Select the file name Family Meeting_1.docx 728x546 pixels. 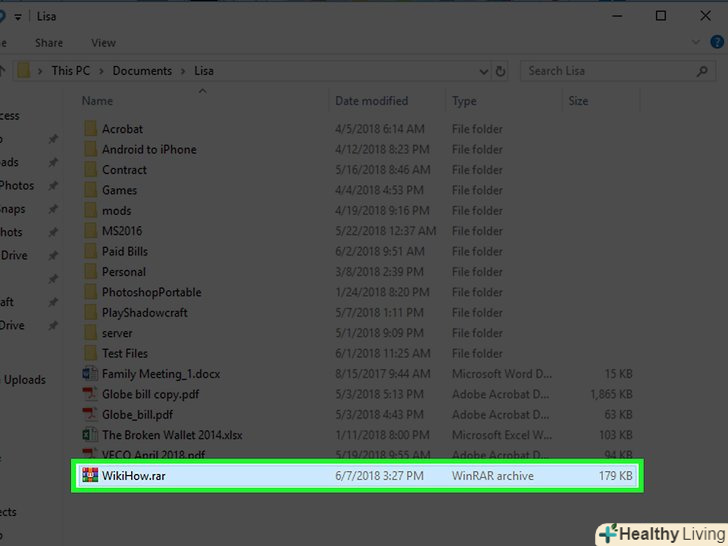pos(161,374)
